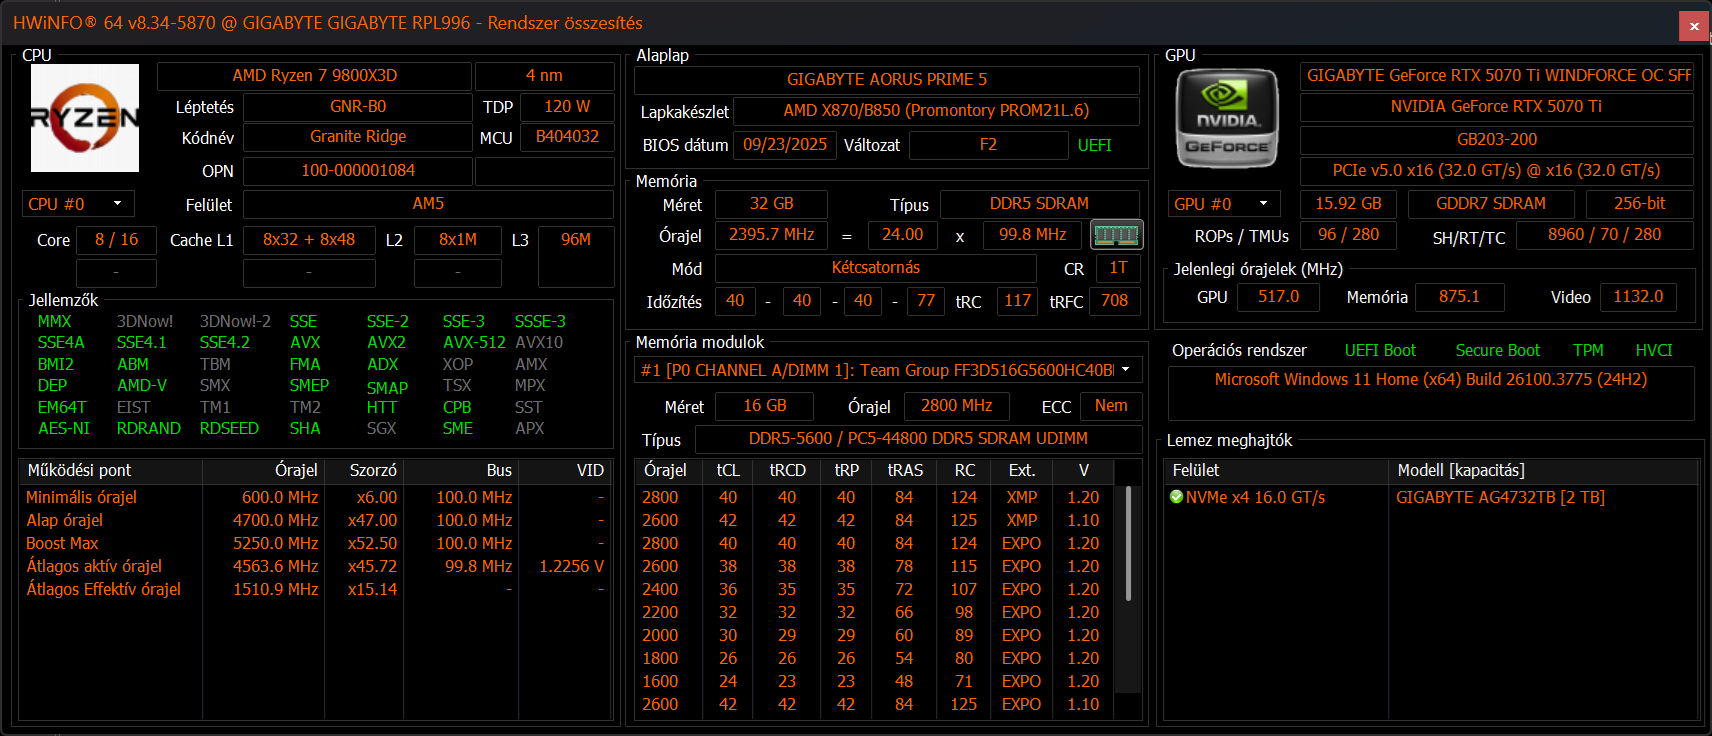This screenshot has height=736, width=1712.
Task: Click the "Működési pont" column header
Action: coord(80,470)
